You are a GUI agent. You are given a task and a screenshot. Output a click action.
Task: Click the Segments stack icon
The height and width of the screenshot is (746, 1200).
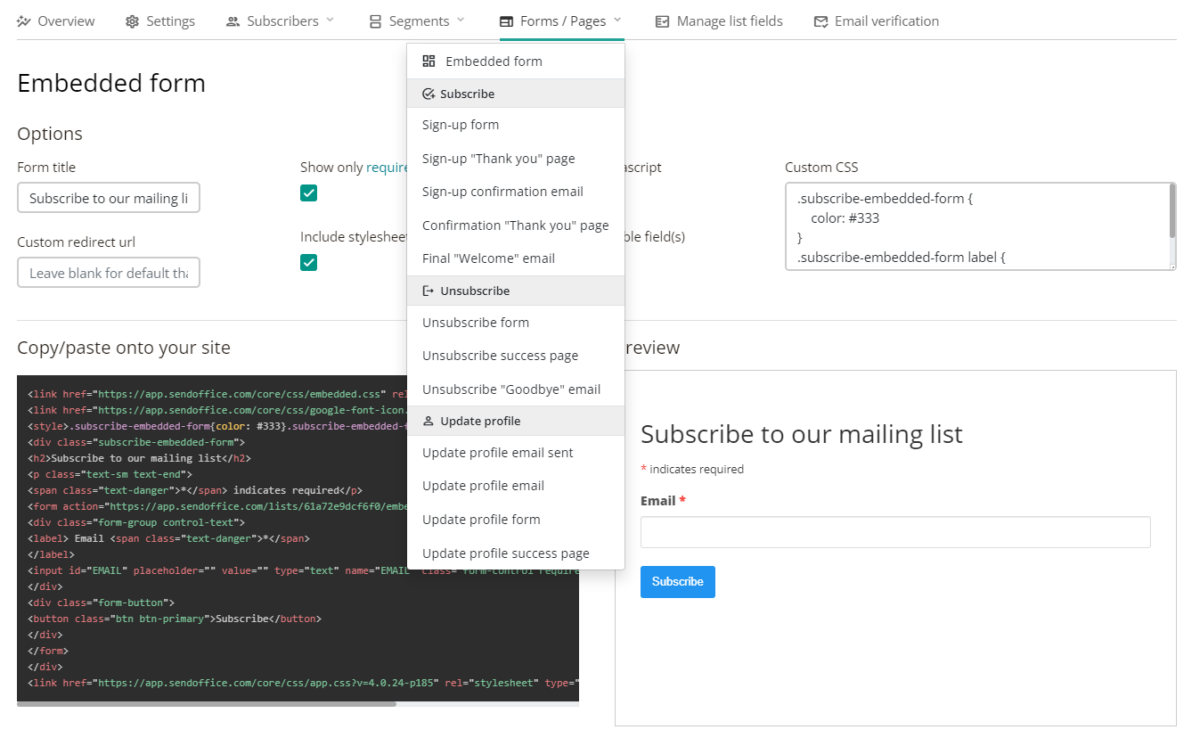point(375,21)
